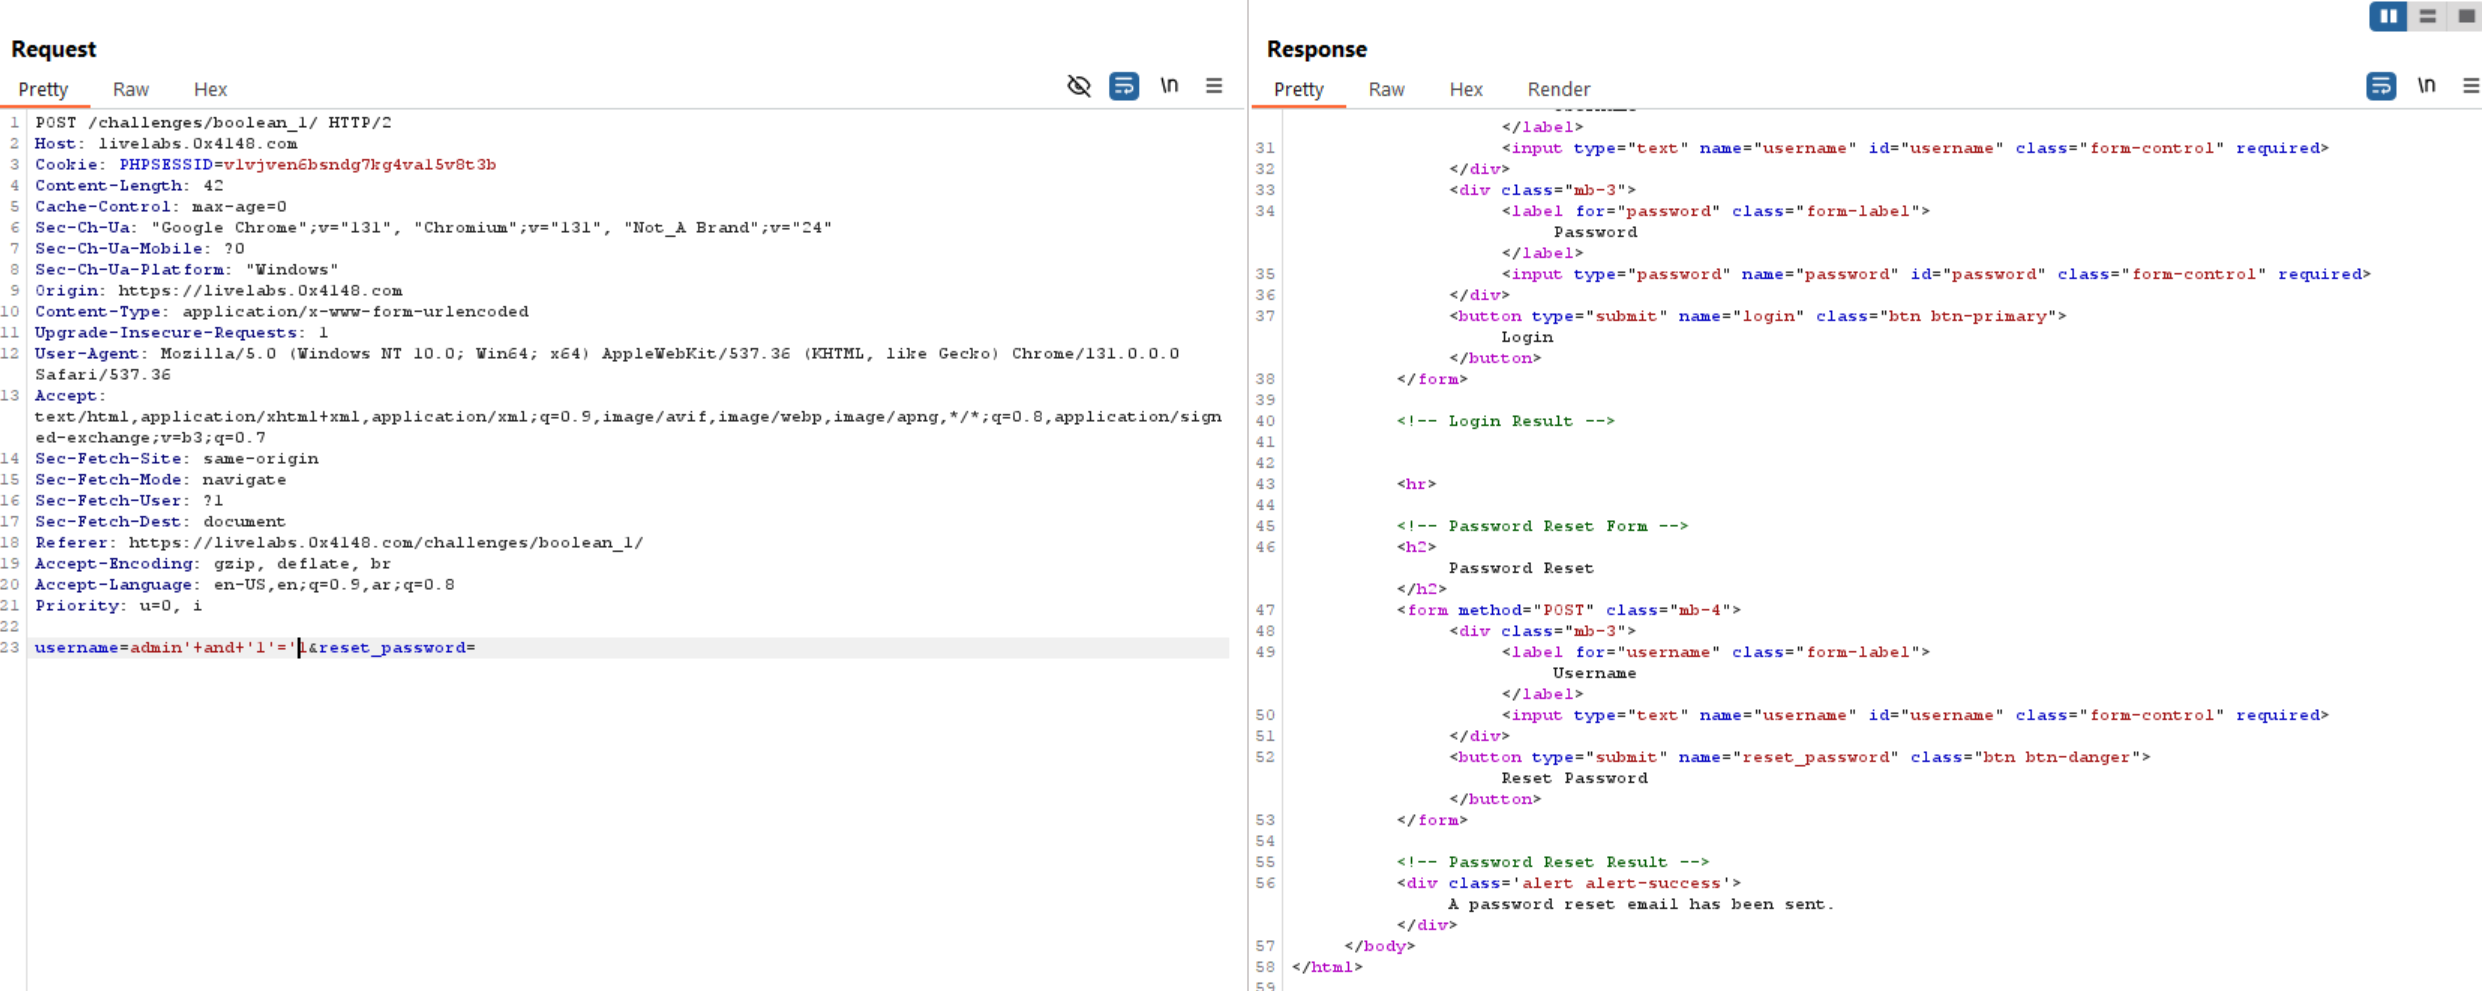Viewport: 2482px width, 991px height.
Task: Click the Request panel title
Action: (x=53, y=49)
